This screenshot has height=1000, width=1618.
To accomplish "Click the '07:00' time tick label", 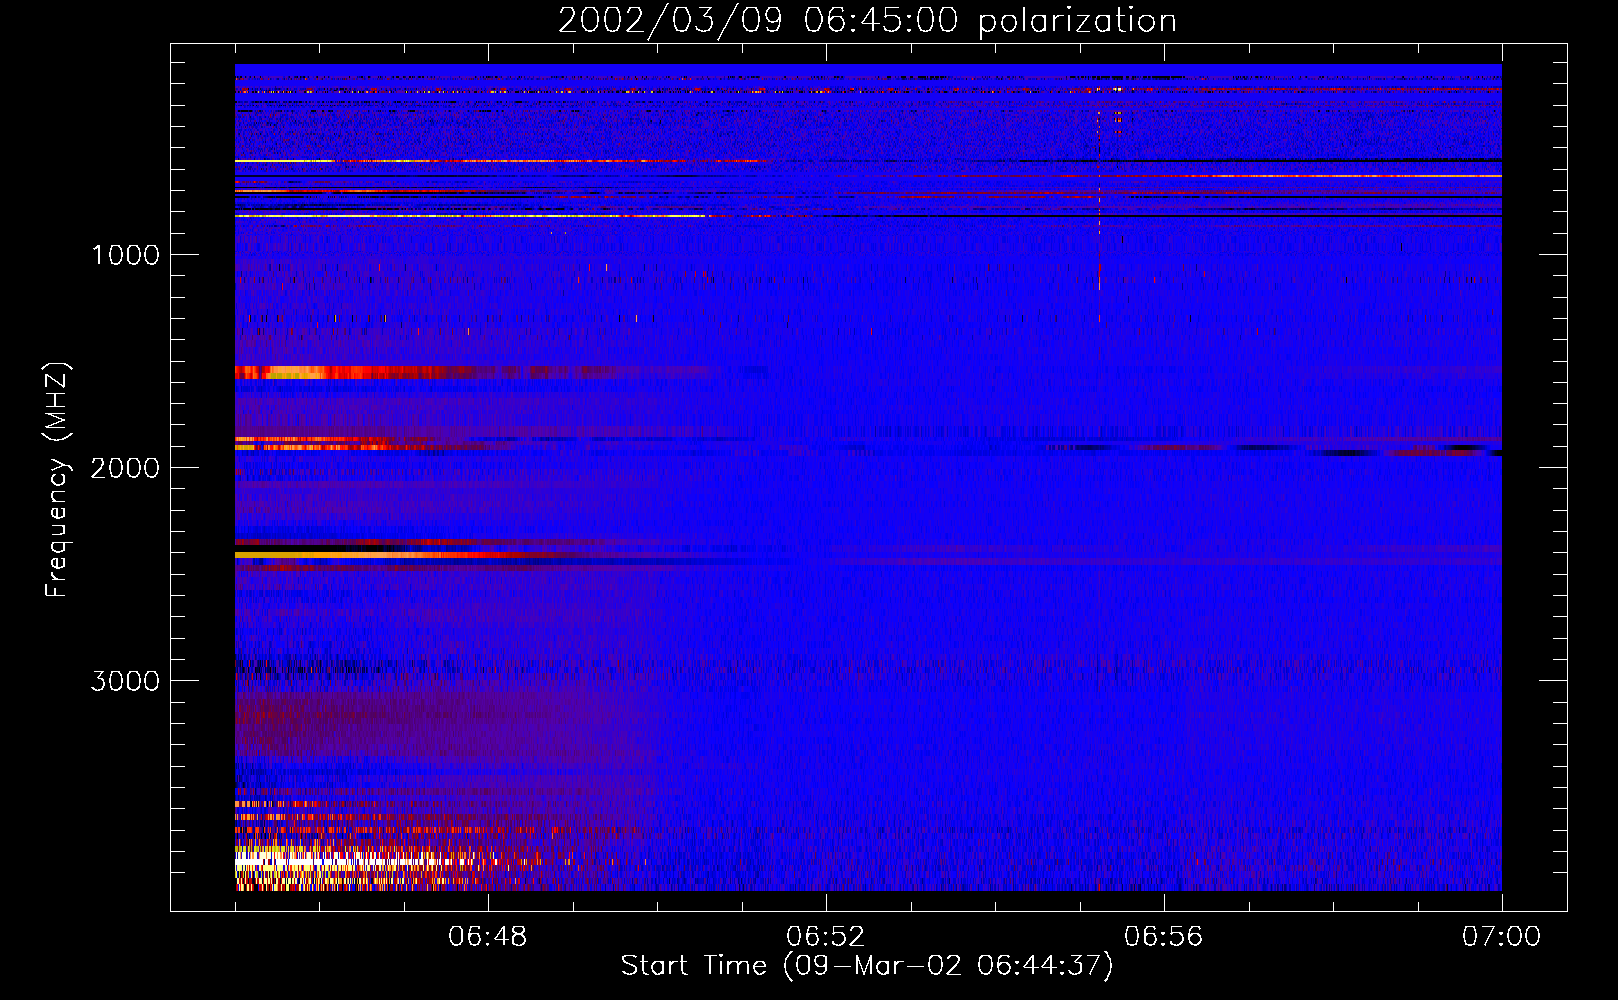I will 1502,937.
